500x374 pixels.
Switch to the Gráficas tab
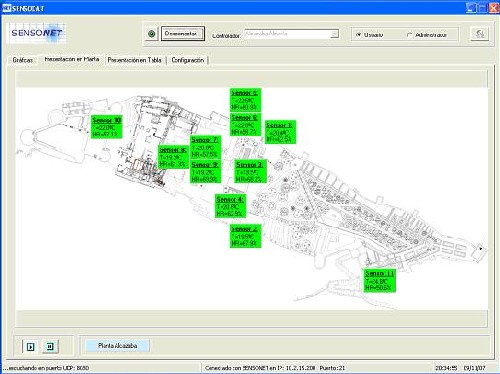pos(23,60)
